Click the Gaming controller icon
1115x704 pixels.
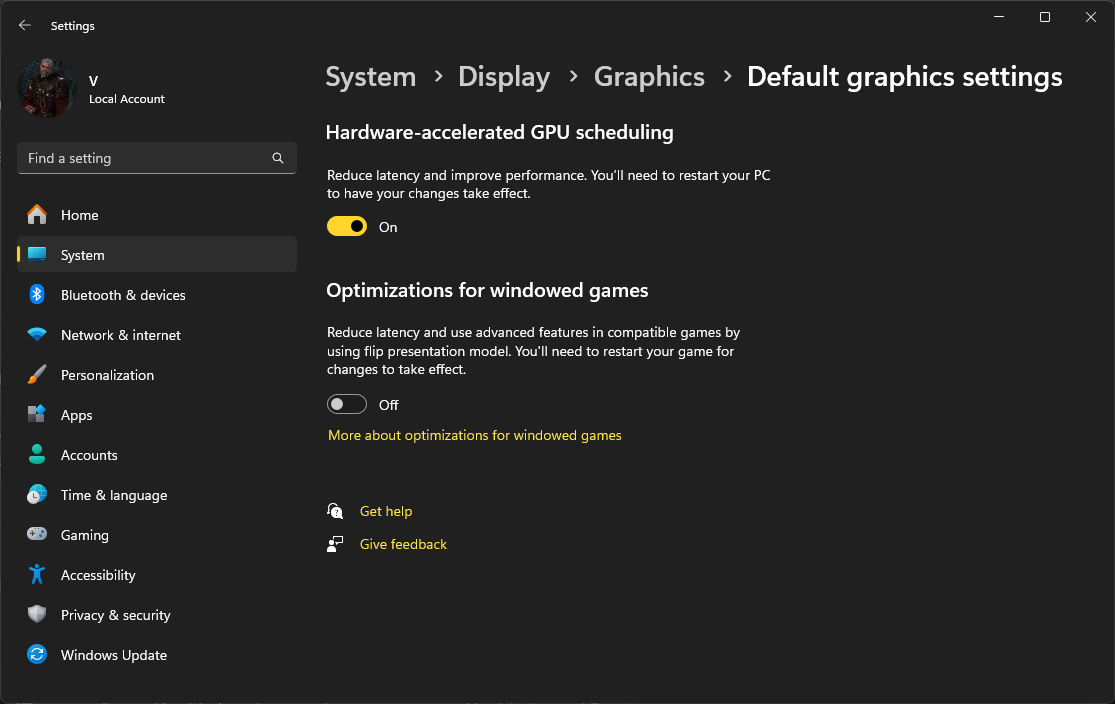point(37,535)
